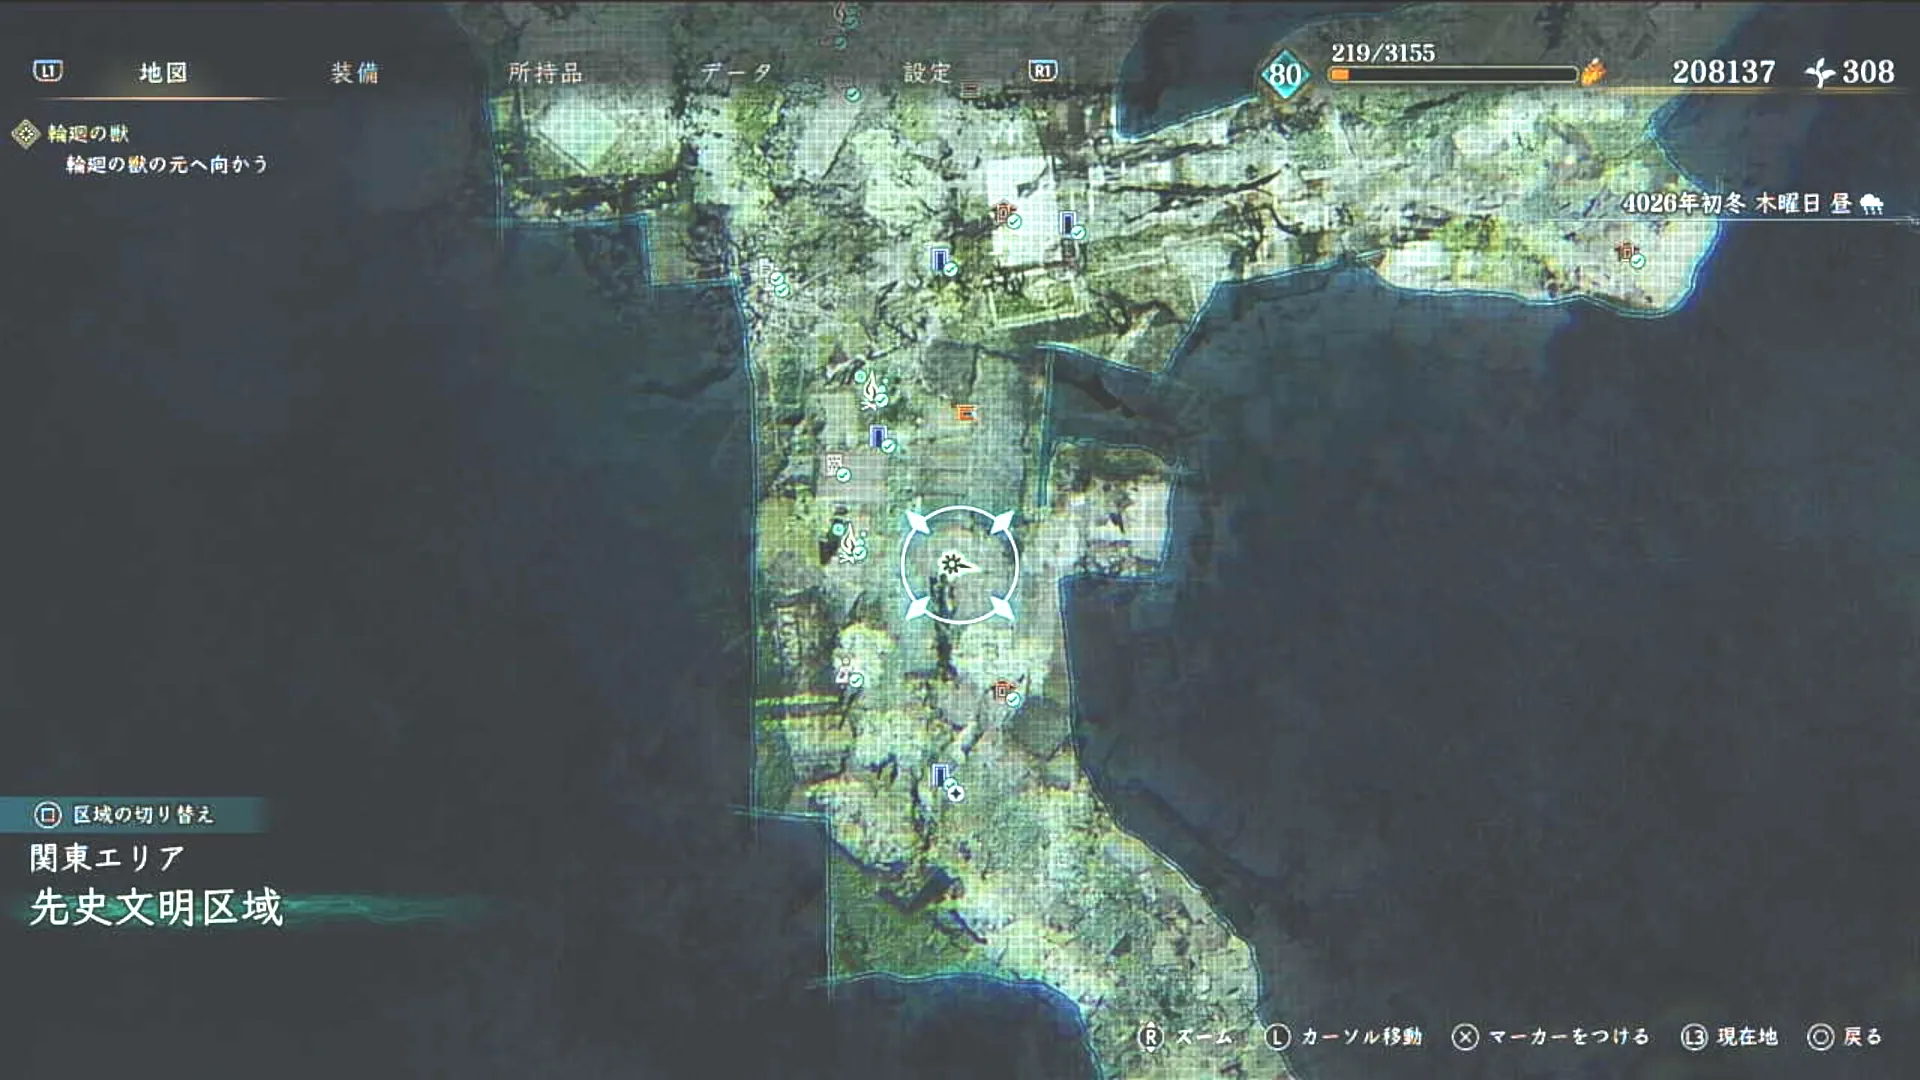Click the weather cloud icon beside the date
This screenshot has height=1080, width=1920.
[x=1872, y=204]
